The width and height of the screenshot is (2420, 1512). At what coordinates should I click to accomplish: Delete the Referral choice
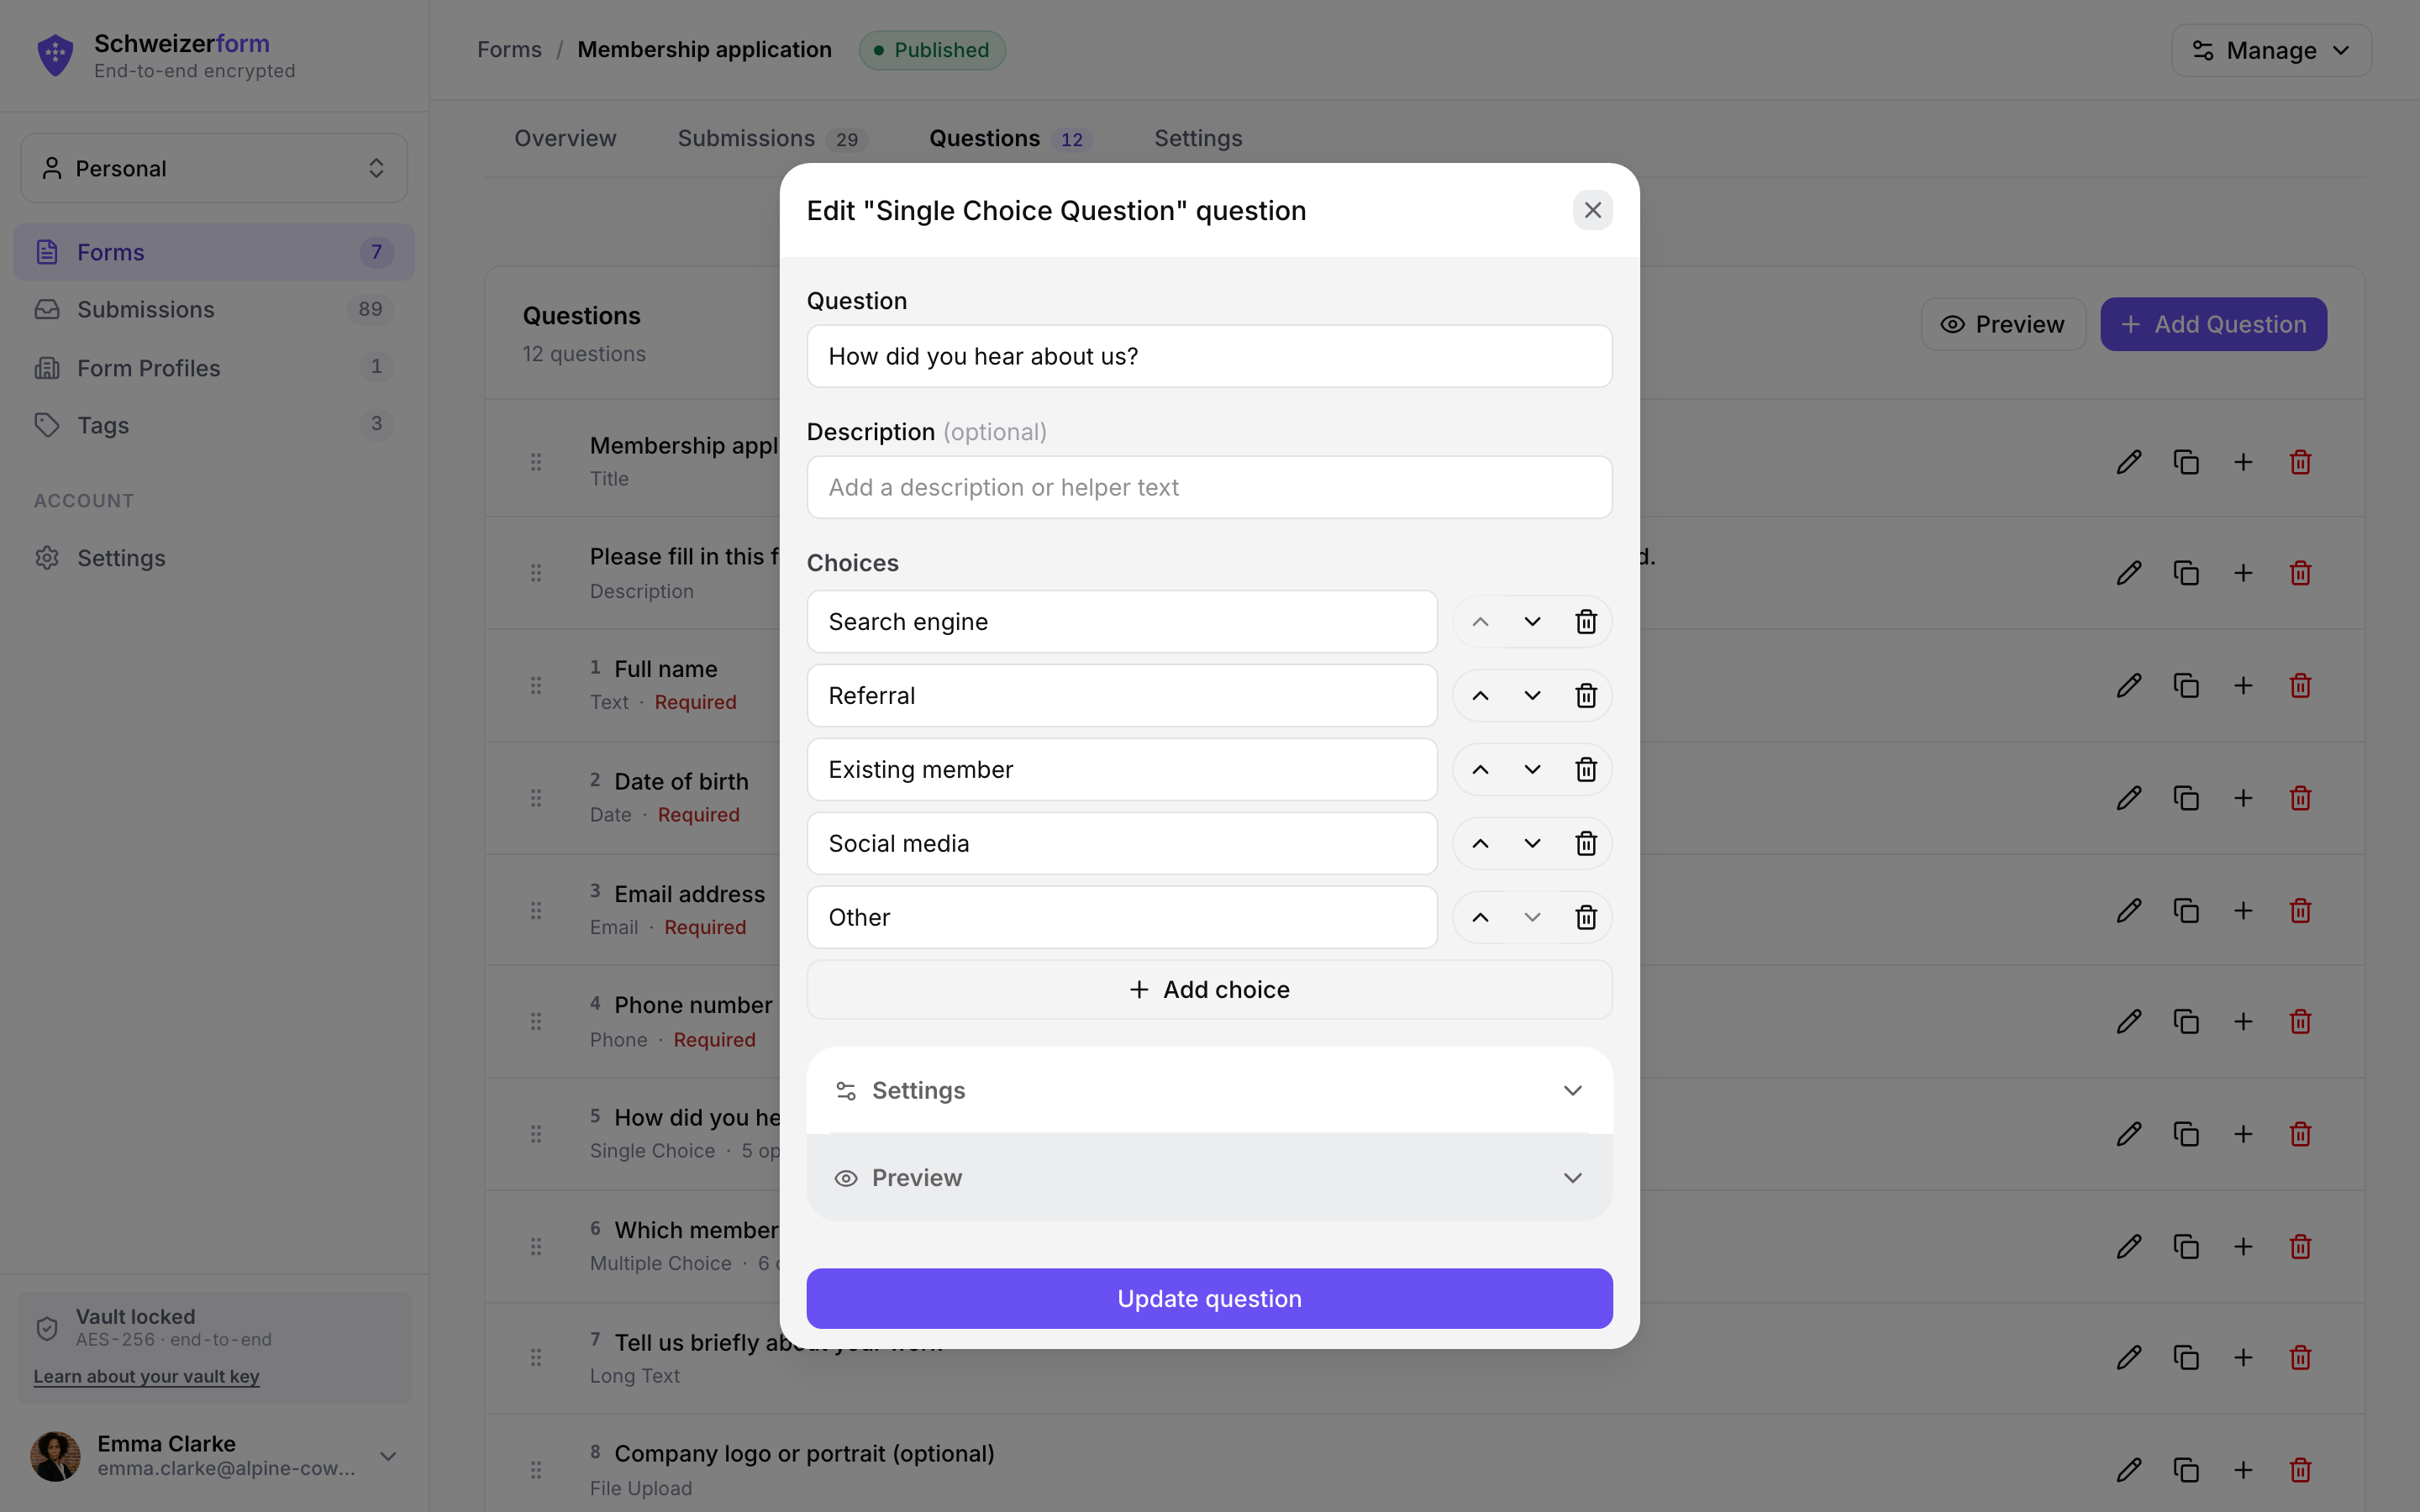1586,696
